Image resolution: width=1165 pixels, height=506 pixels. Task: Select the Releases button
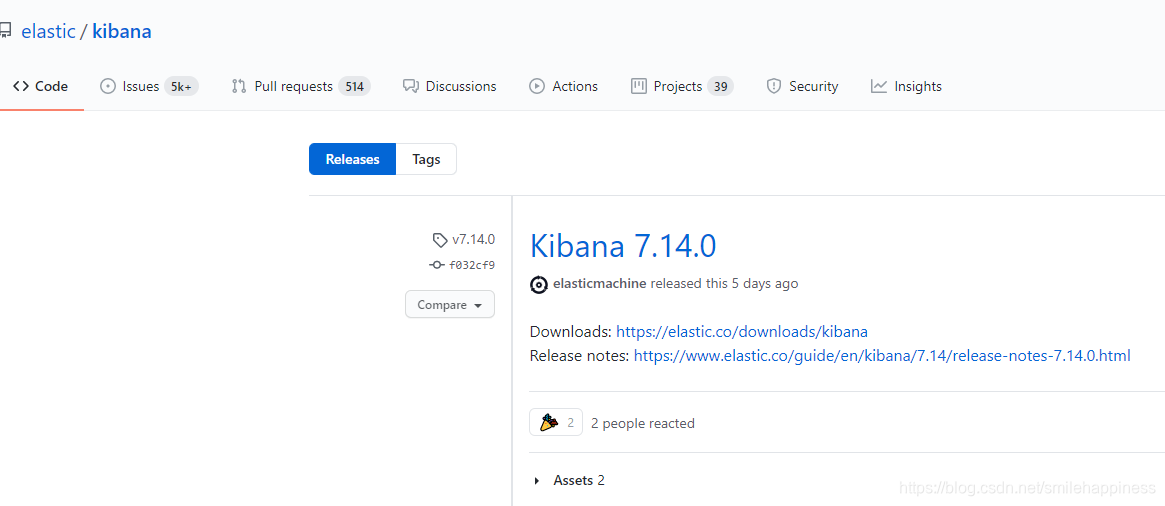coord(352,159)
